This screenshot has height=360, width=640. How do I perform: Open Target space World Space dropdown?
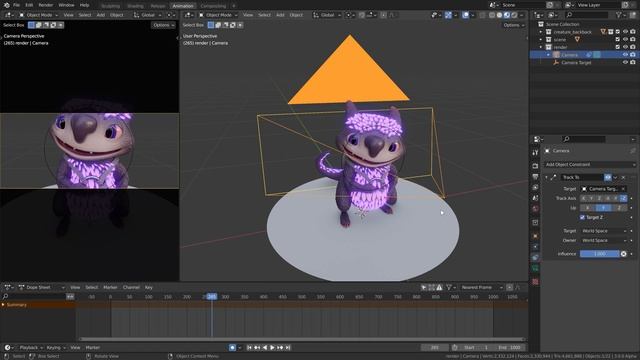coord(604,231)
